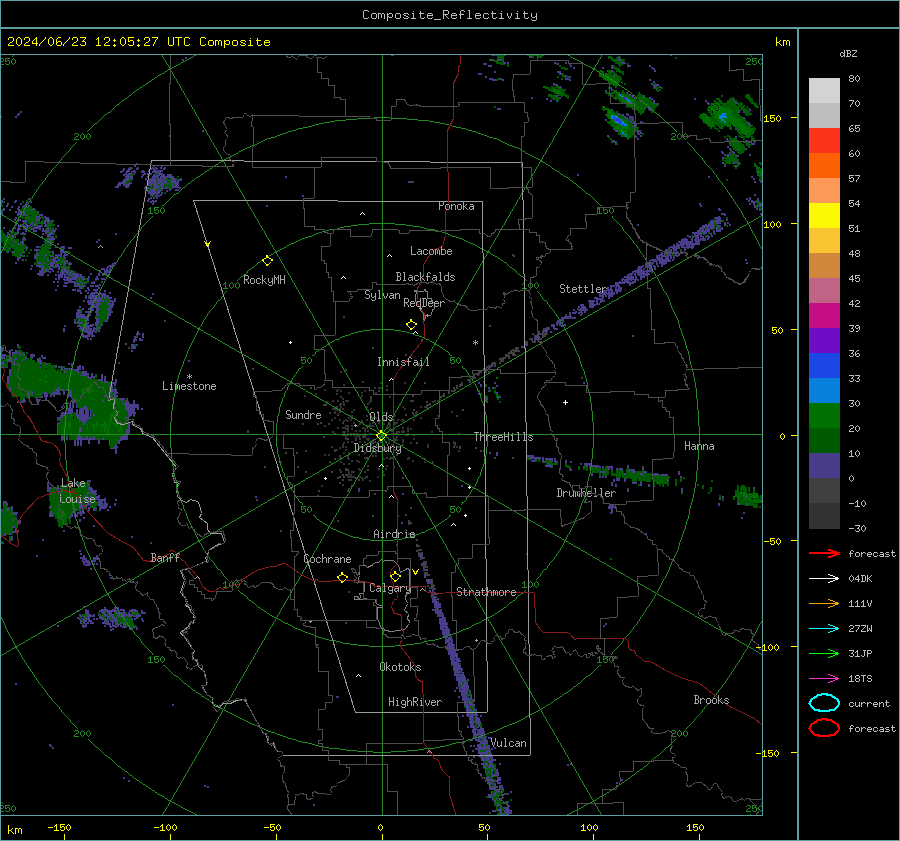
Task: Click the dBZ legend heading
Action: [848, 53]
